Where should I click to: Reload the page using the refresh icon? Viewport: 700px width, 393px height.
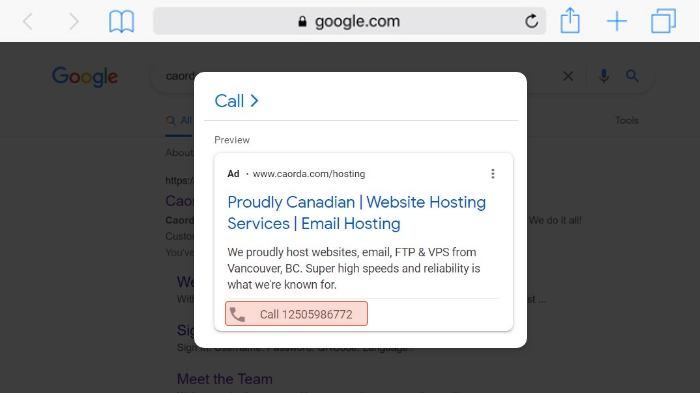531,21
